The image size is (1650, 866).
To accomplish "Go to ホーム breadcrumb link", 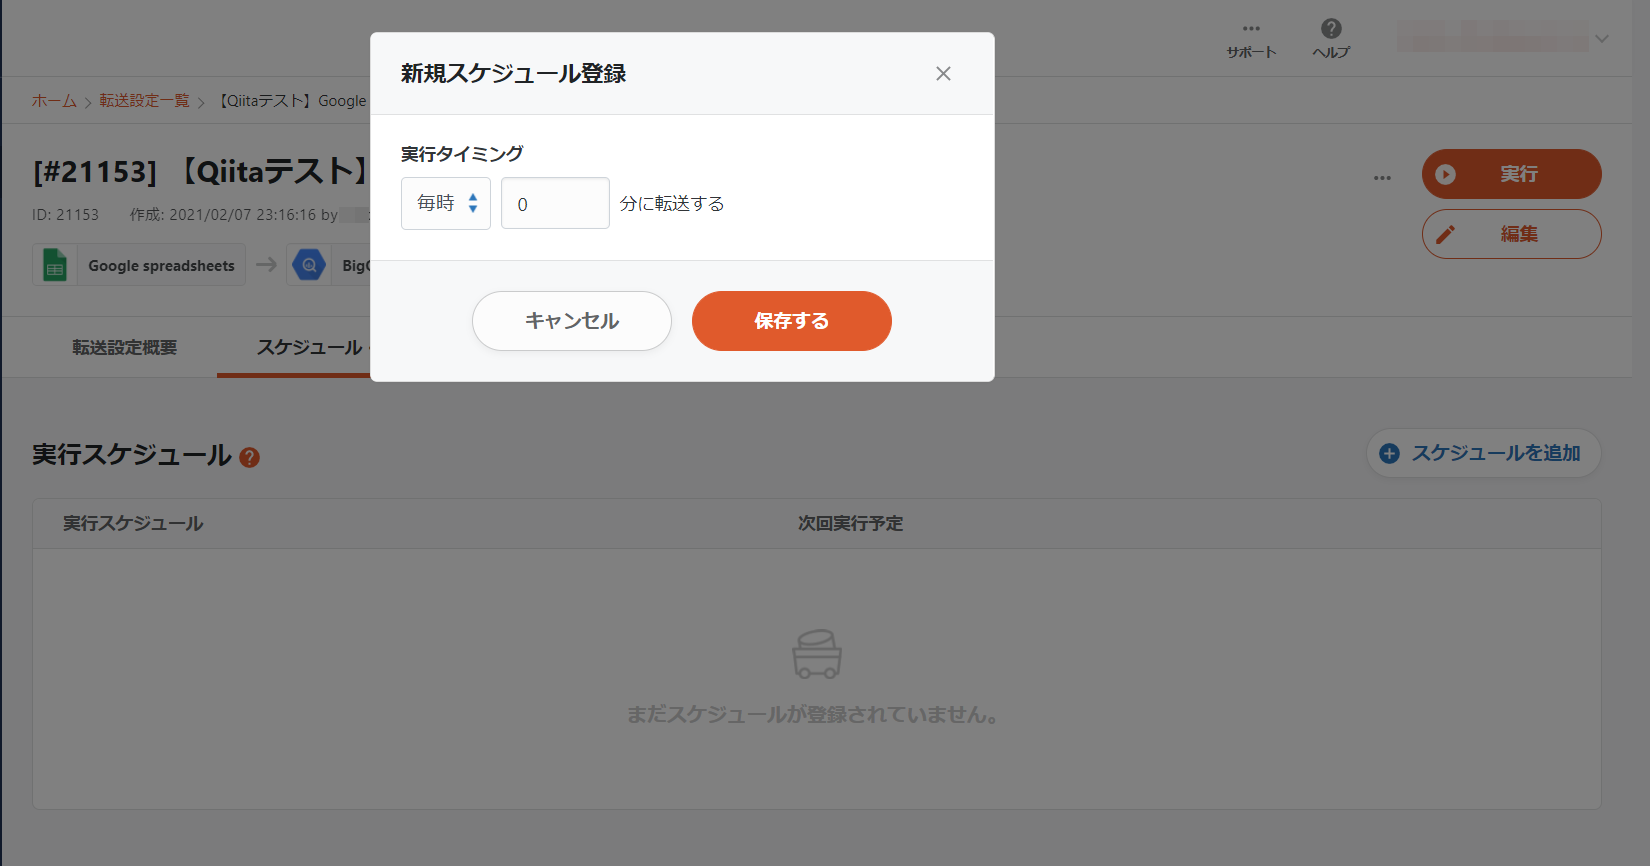I will tap(54, 101).
